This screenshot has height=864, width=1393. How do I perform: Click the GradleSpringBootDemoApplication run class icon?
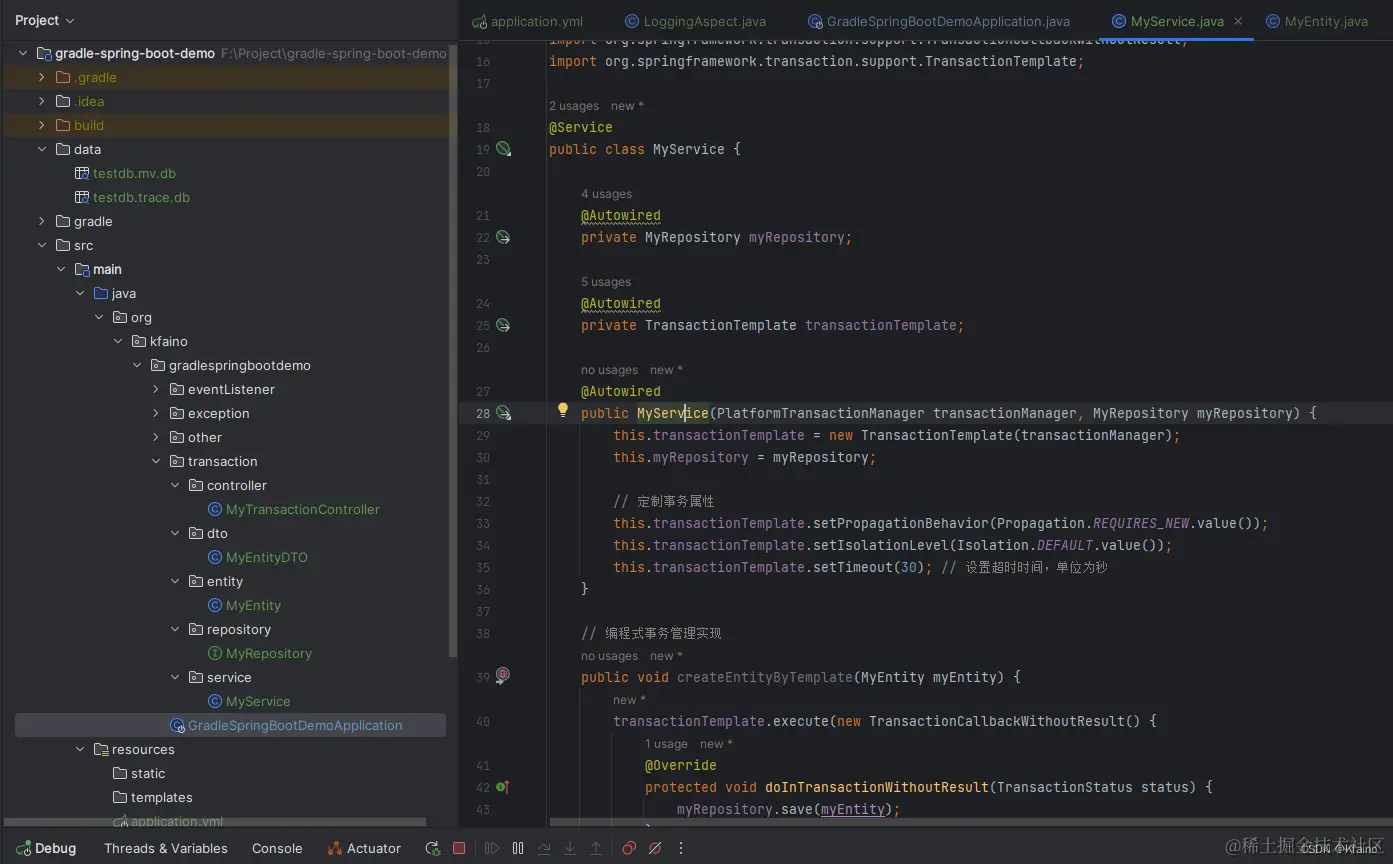pyautogui.click(x=177, y=725)
